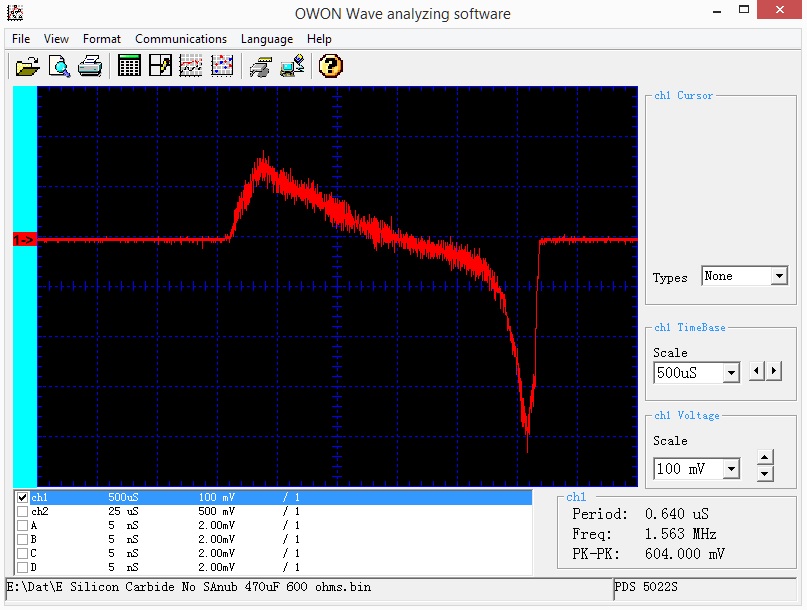Click the computer communication transfer icon
The height and width of the screenshot is (610, 807).
click(x=292, y=66)
